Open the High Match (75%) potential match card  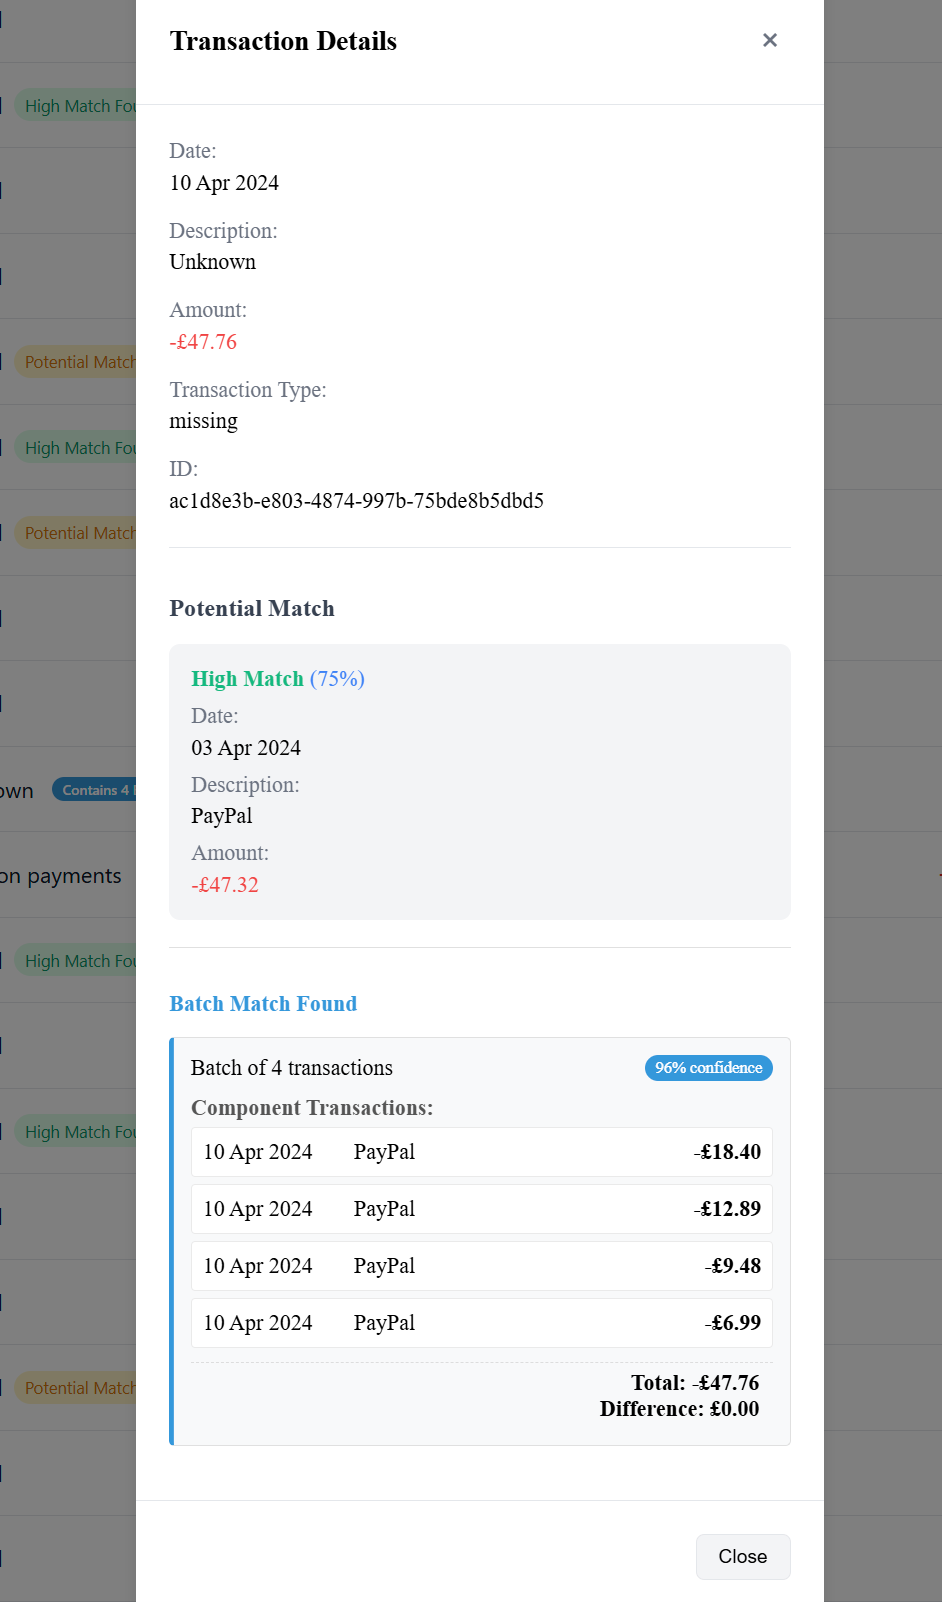(479, 781)
